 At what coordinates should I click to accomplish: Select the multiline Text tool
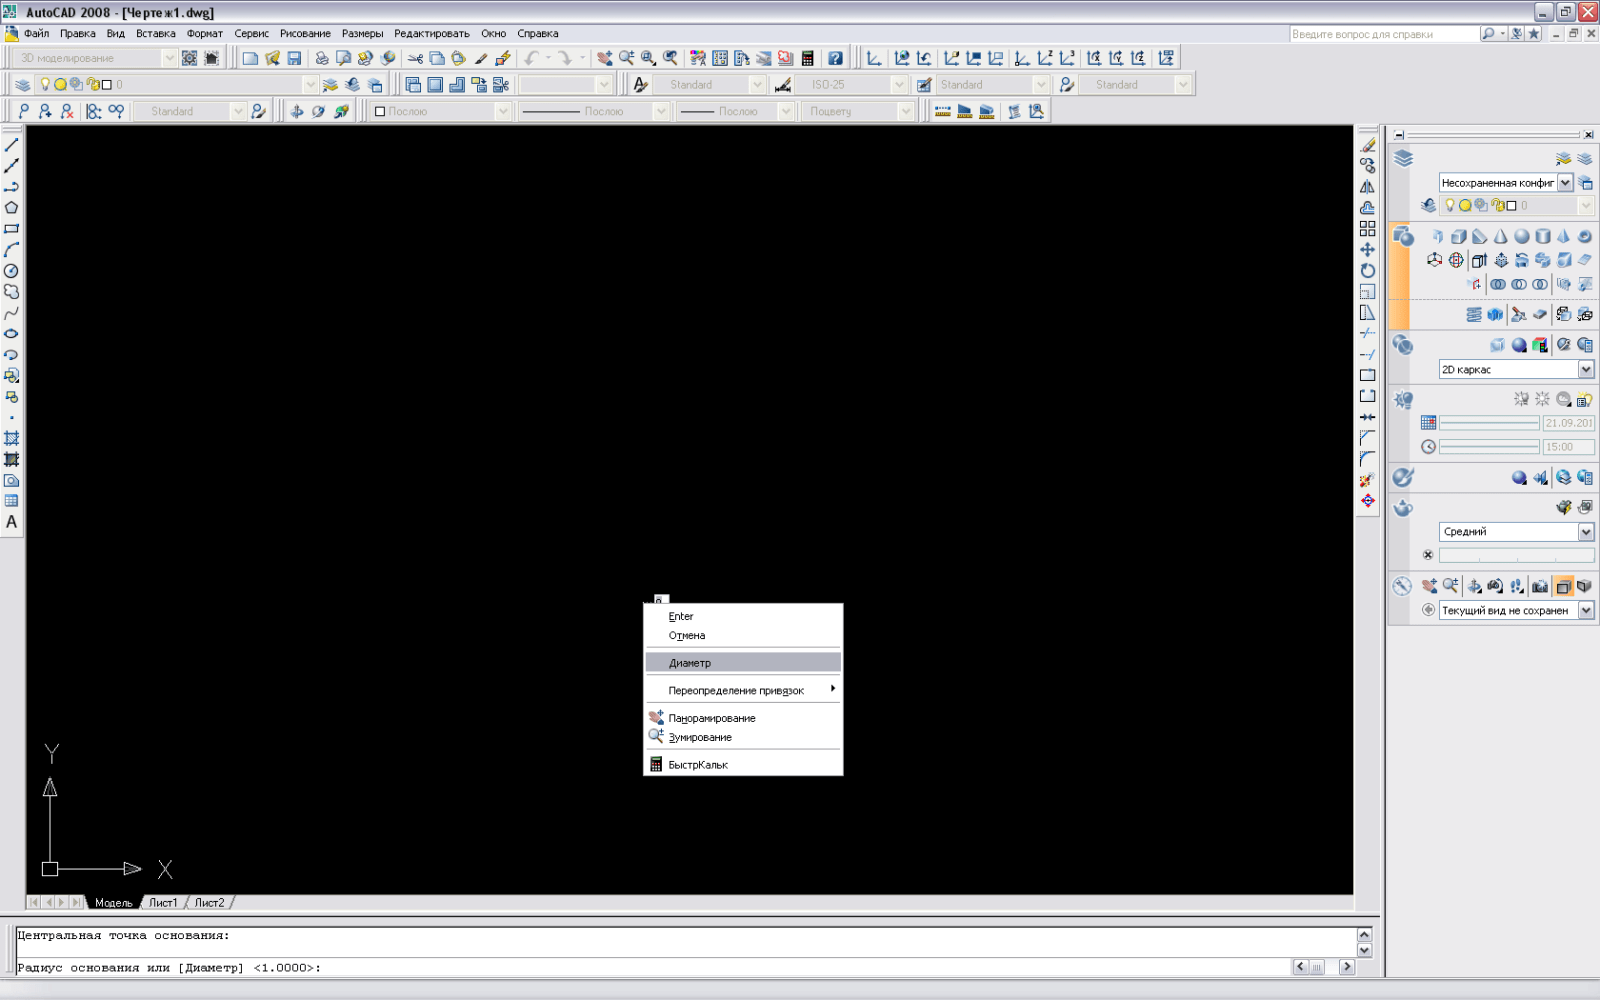click(x=11, y=522)
